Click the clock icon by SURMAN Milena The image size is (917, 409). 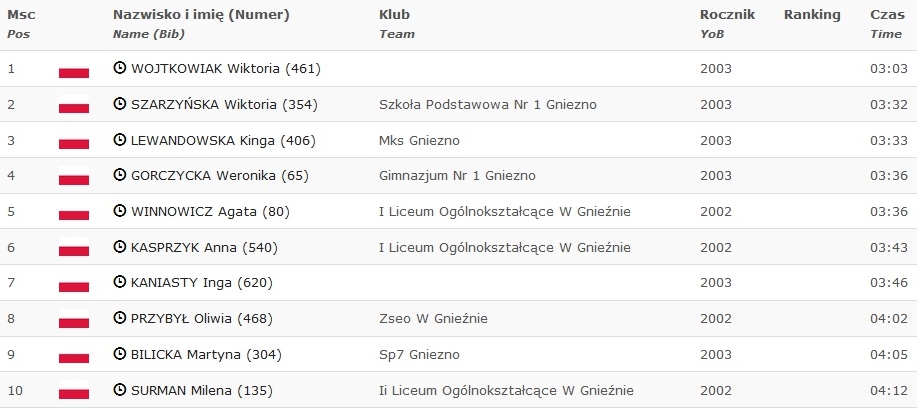pyautogui.click(x=119, y=390)
